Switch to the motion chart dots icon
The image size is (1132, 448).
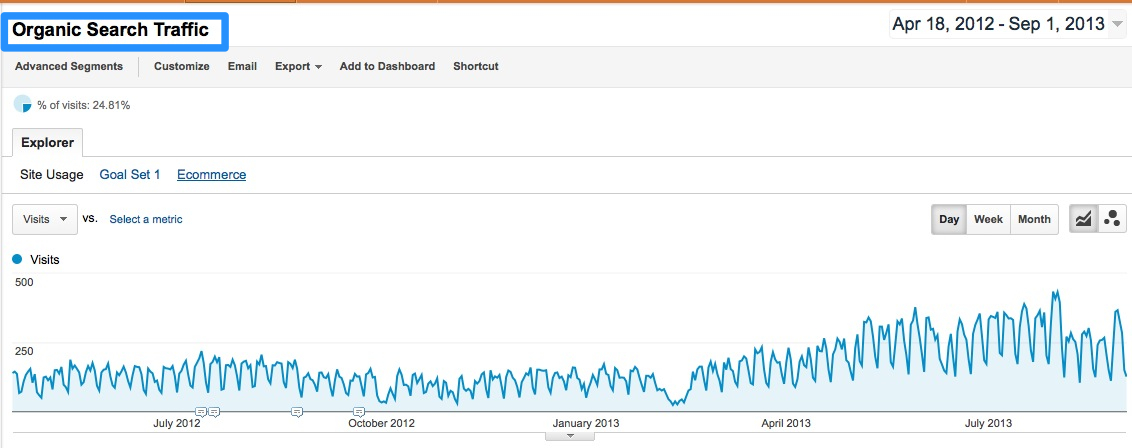[1111, 219]
